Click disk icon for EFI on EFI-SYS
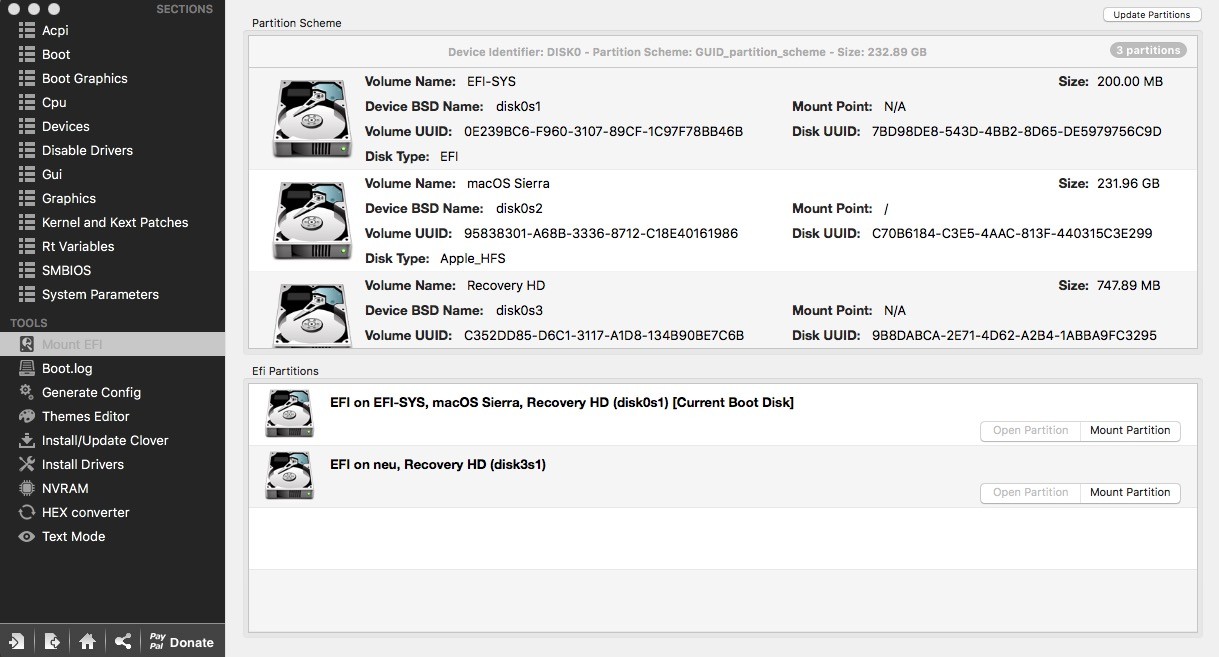Viewport: 1219px width, 657px height. tap(289, 414)
